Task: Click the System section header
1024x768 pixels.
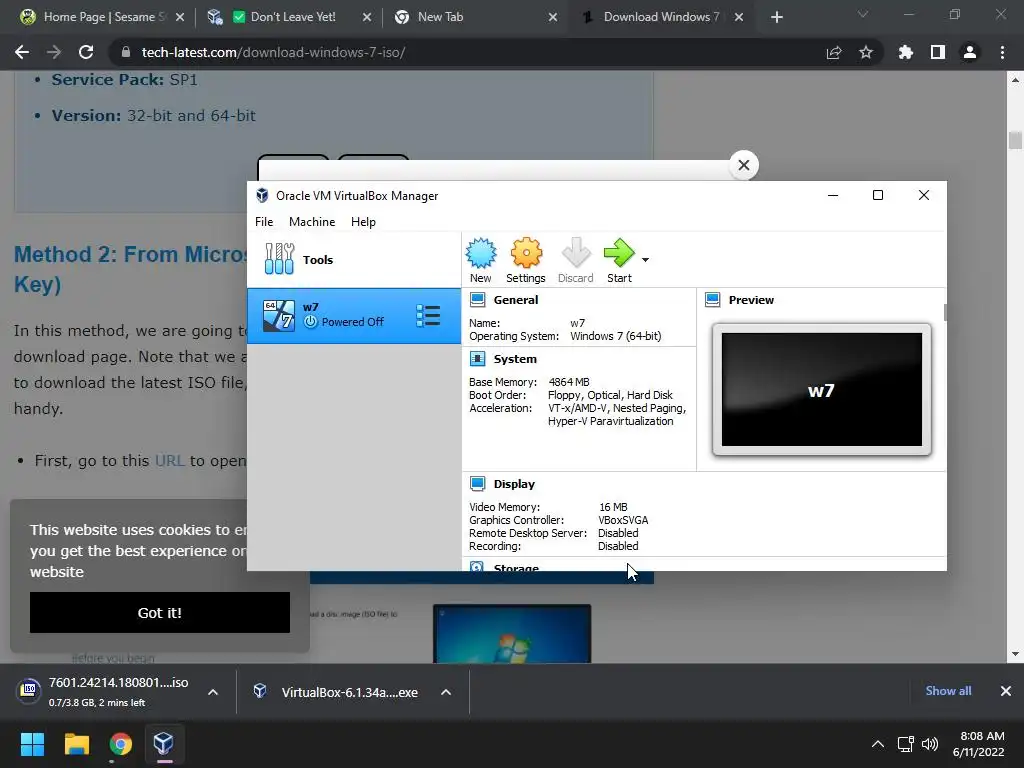Action: coord(515,359)
